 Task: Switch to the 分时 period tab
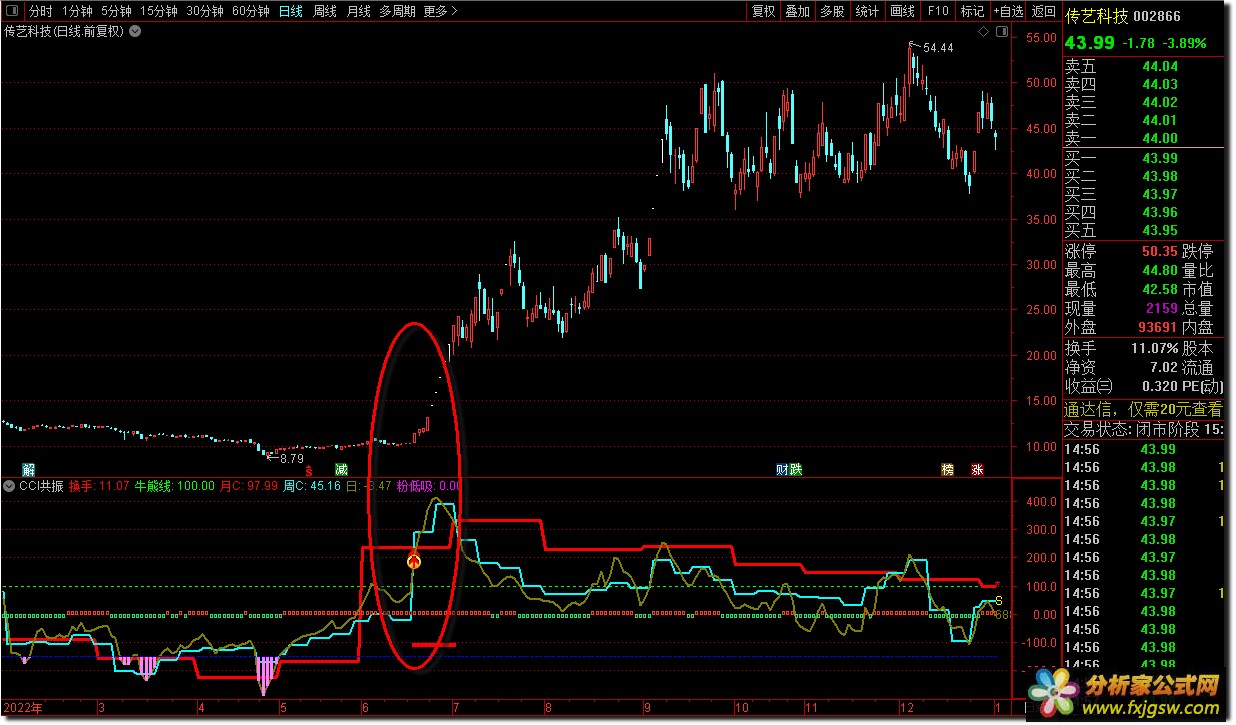(40, 11)
